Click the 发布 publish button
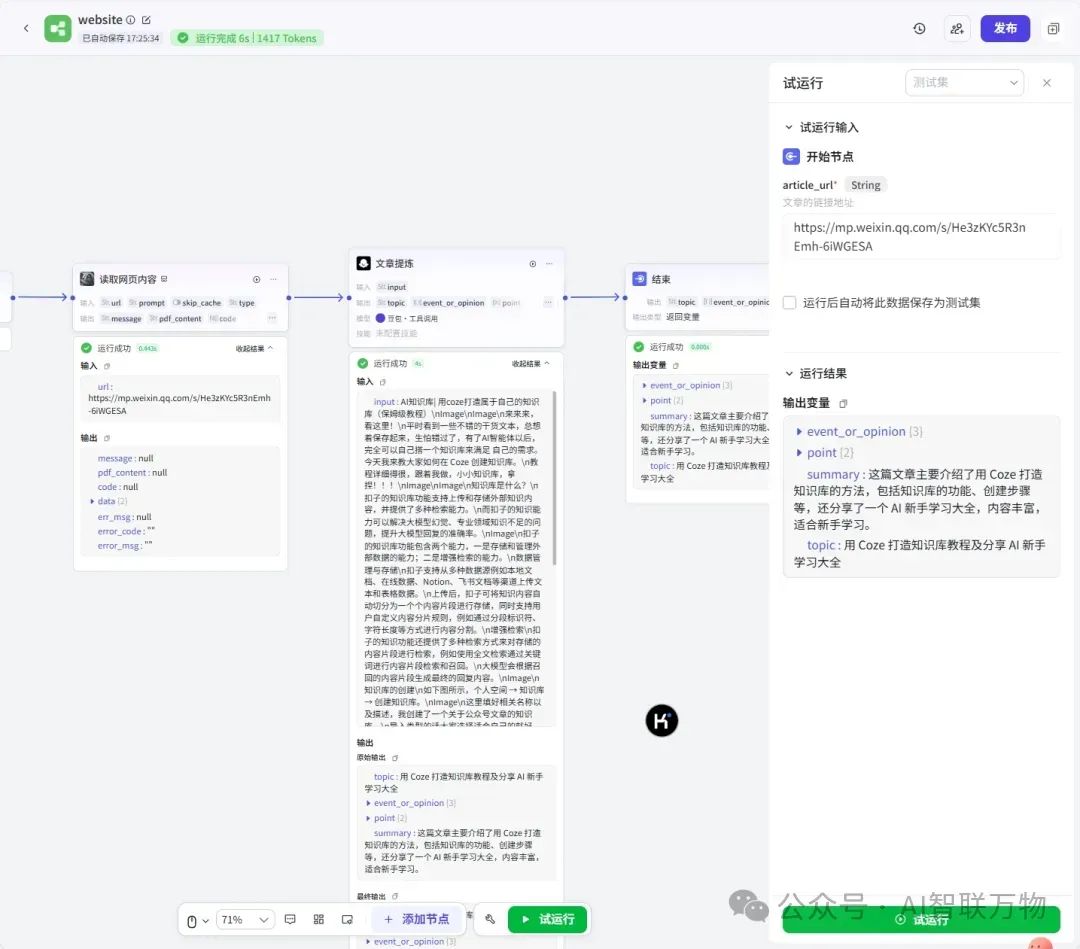The width and height of the screenshot is (1080, 949). [1005, 28]
